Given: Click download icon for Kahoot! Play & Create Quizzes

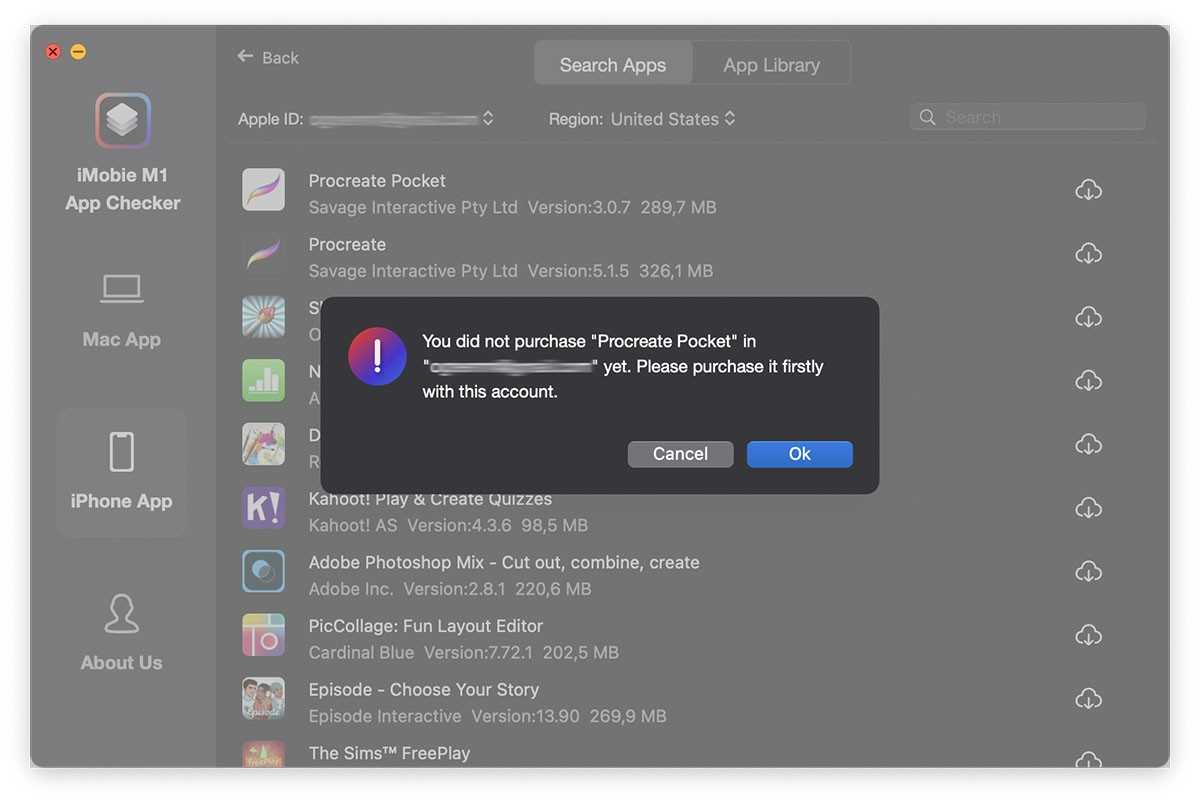Looking at the screenshot, I should coord(1088,508).
